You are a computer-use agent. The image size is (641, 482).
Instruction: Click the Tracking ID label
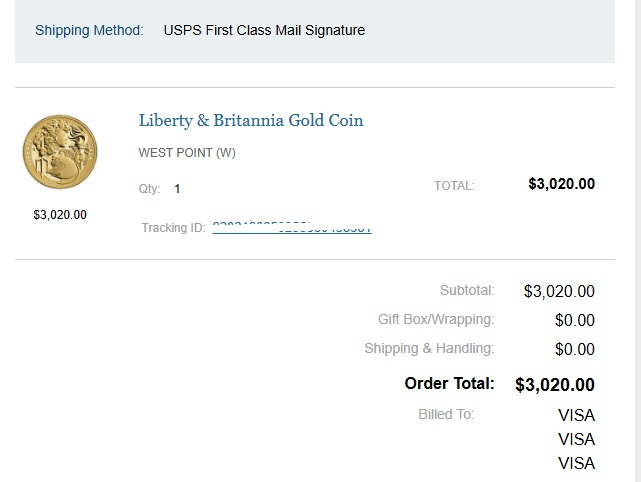coord(173,228)
